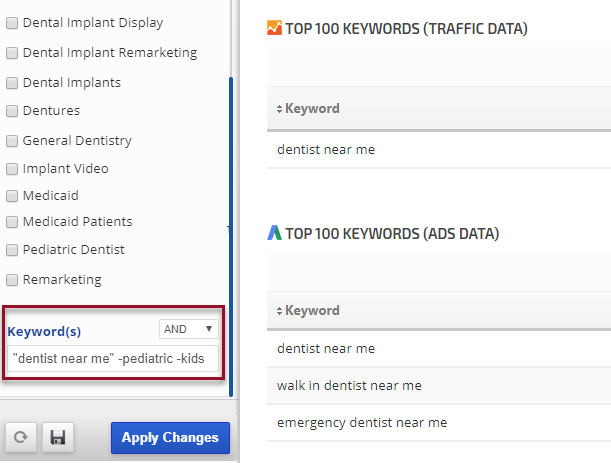Open the AND operator dropdown
Image resolution: width=611 pixels, height=463 pixels.
[188, 329]
